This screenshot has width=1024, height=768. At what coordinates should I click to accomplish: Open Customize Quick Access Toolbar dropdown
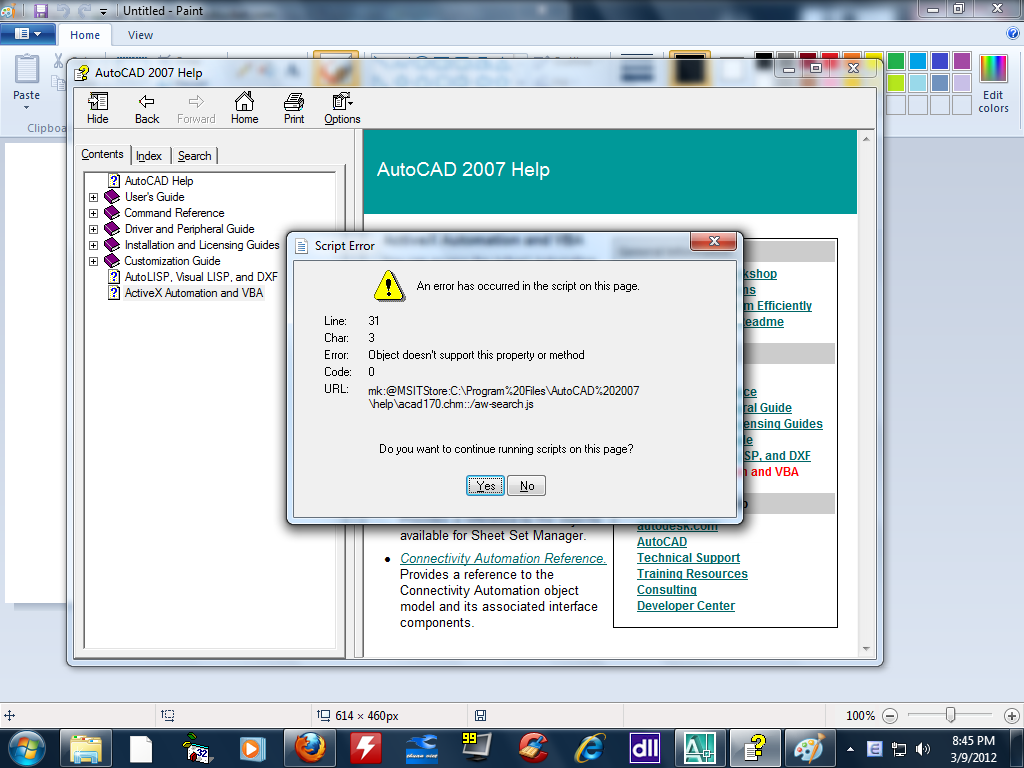103,11
